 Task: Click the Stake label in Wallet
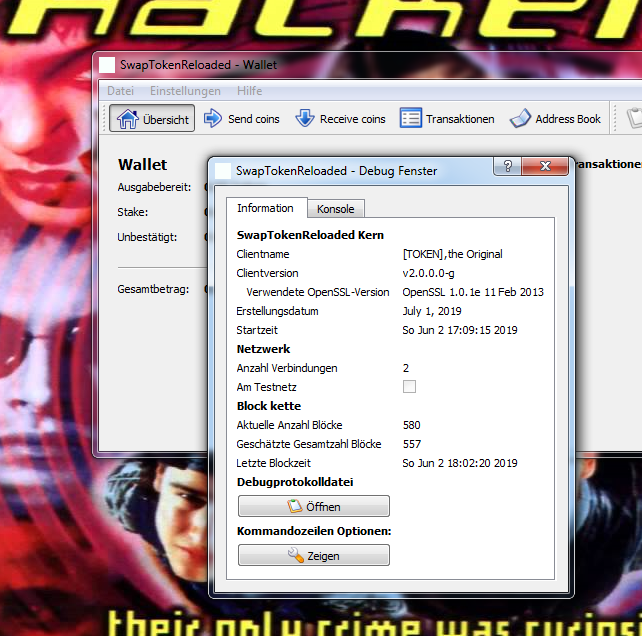point(133,212)
